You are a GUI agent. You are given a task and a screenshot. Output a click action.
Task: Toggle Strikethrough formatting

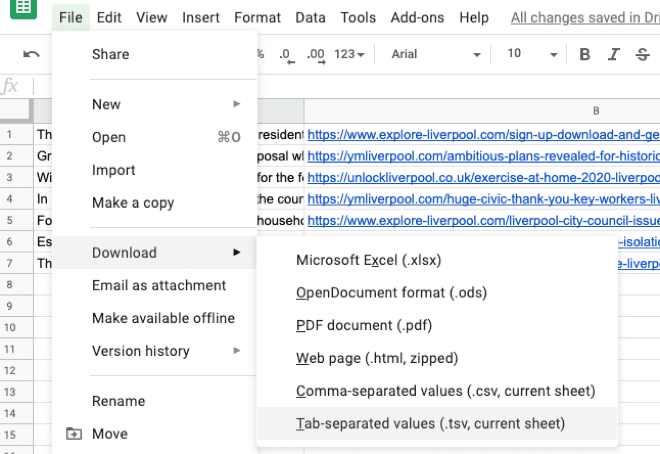(642, 54)
